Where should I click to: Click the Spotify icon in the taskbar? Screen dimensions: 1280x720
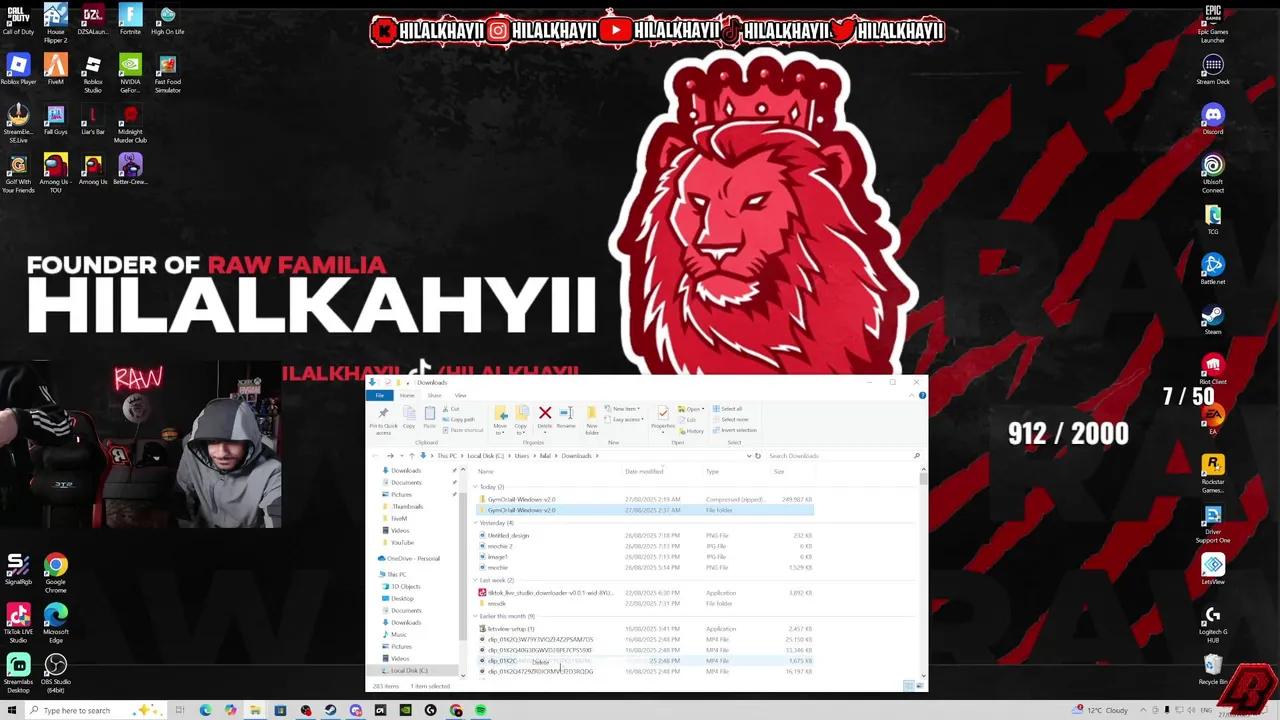tap(481, 710)
